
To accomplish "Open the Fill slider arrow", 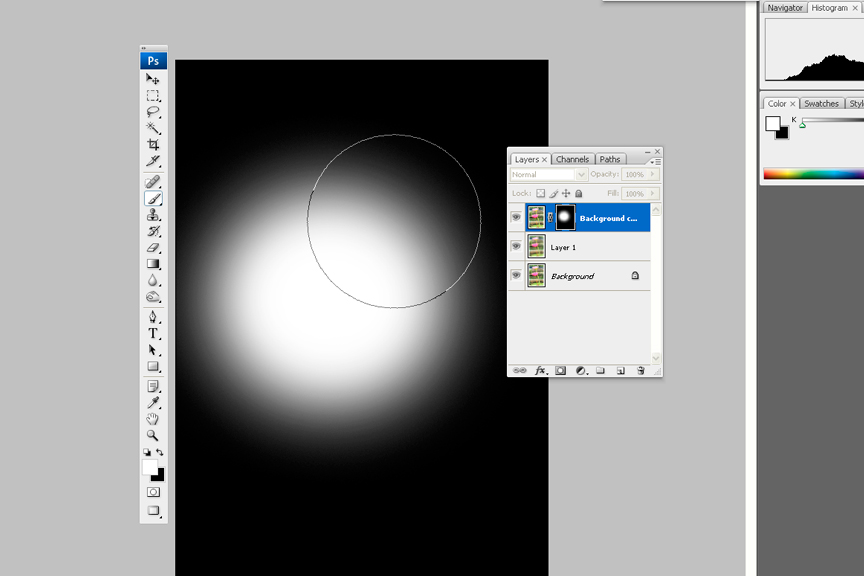I will [653, 193].
